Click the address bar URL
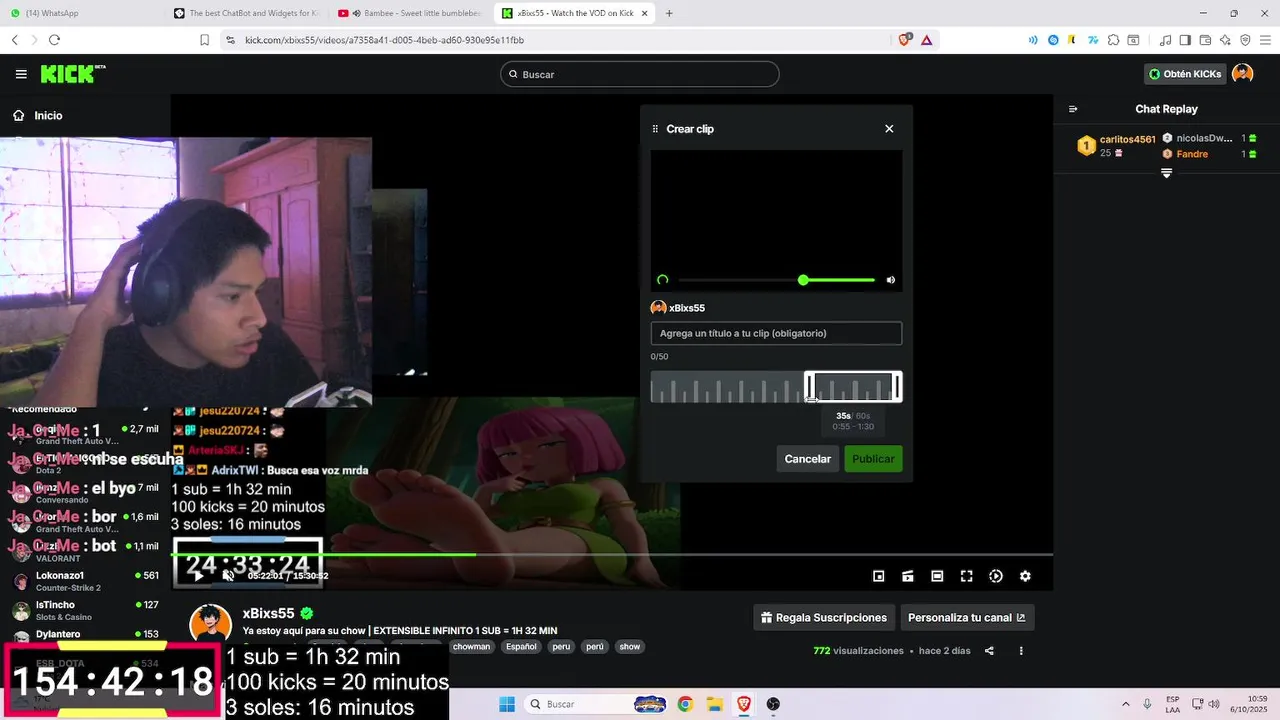 385,40
